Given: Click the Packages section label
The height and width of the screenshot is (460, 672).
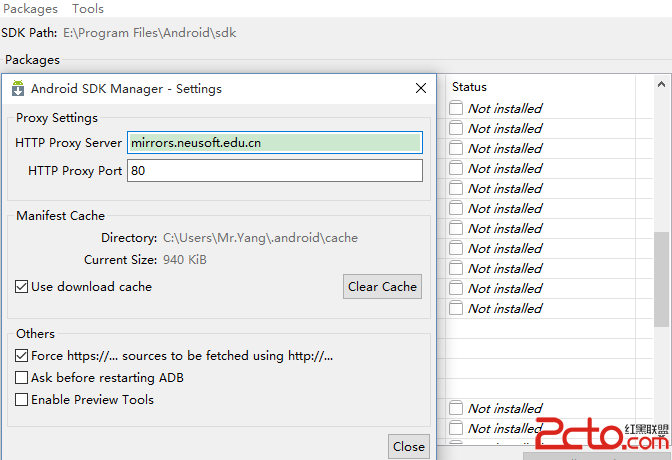Looking at the screenshot, I should tap(32, 60).
